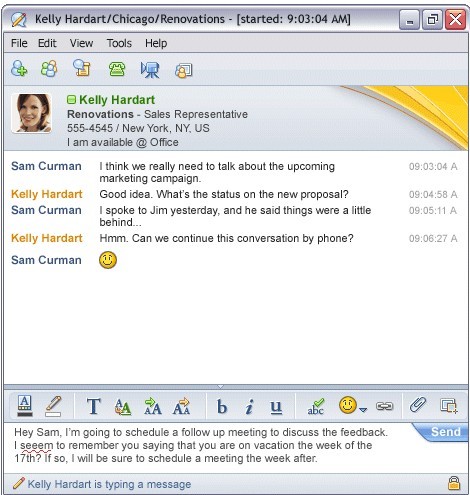Run spell check with the abc icon
Image resolution: width=470 pixels, height=495 pixels.
tap(315, 406)
